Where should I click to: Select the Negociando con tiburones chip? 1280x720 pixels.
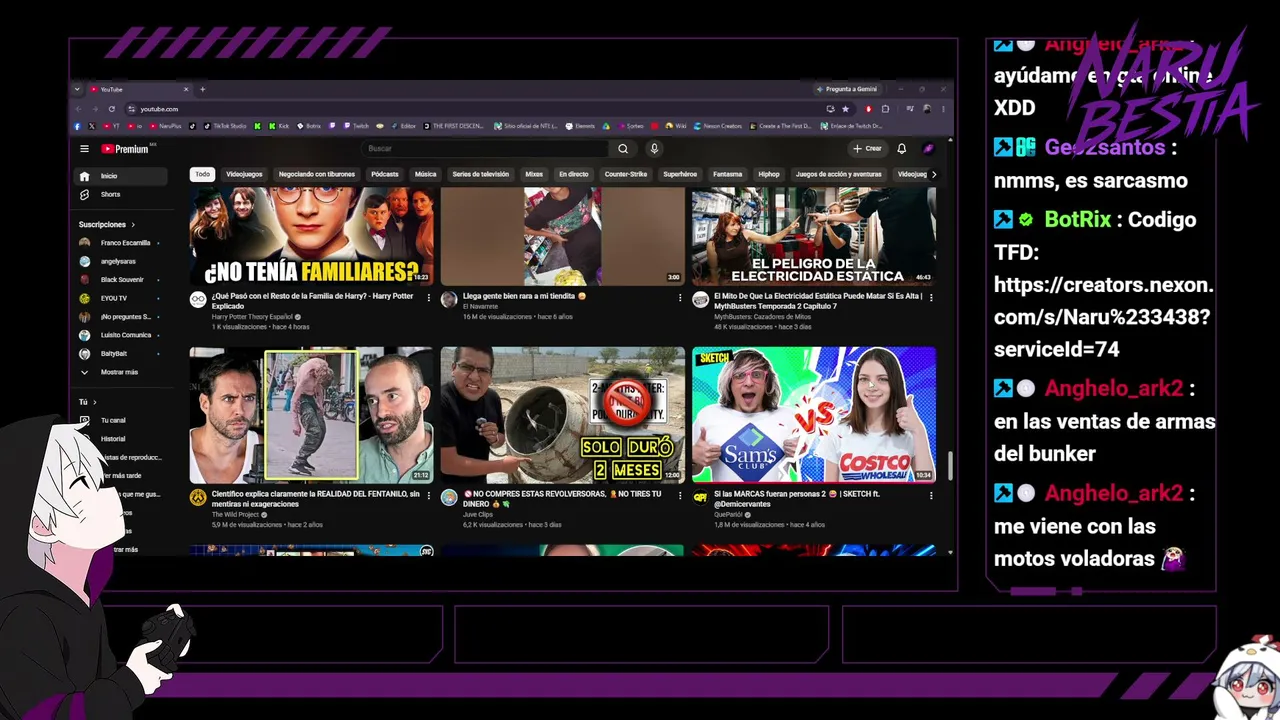pos(317,174)
